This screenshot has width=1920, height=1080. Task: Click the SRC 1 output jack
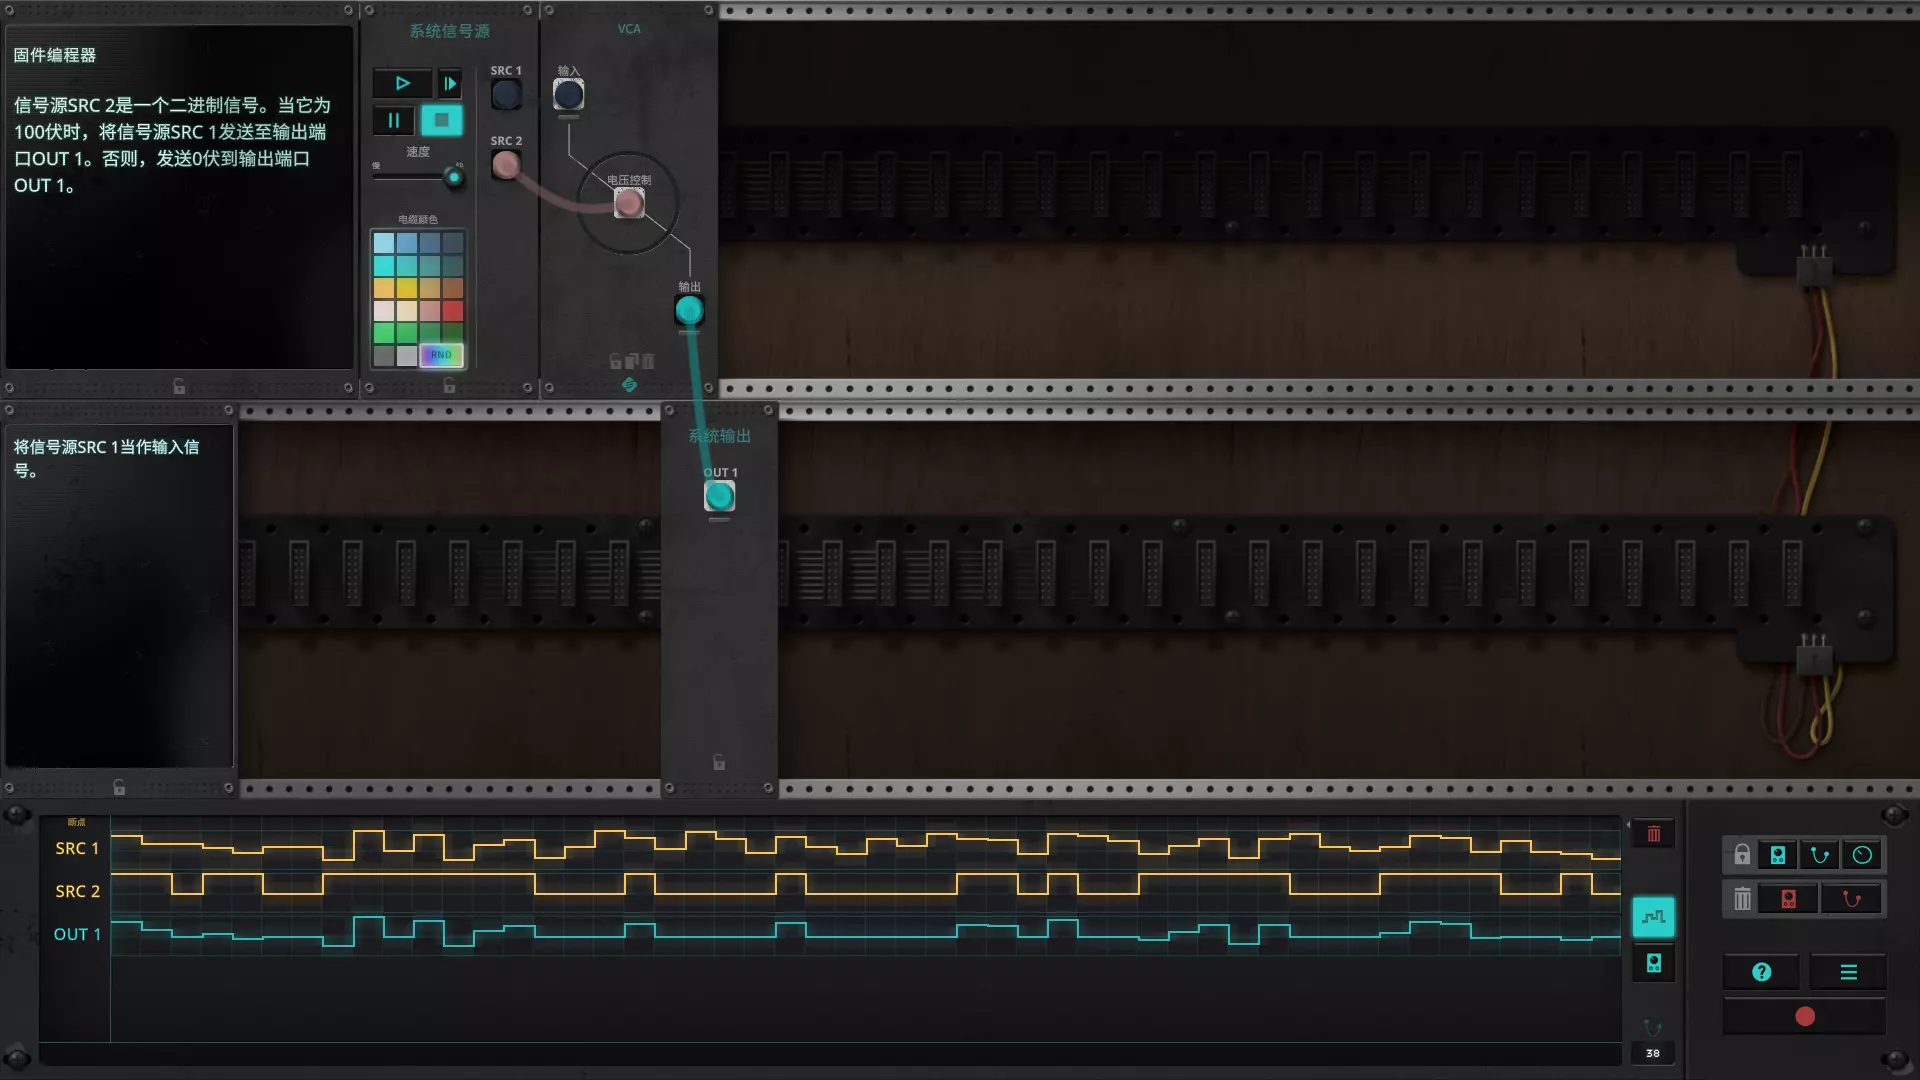(x=506, y=95)
